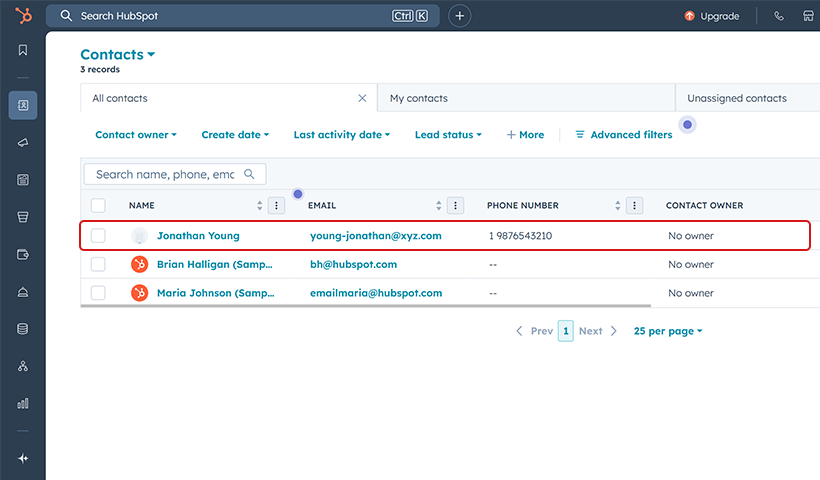Open the Reporting bar chart icon

(x=22, y=403)
